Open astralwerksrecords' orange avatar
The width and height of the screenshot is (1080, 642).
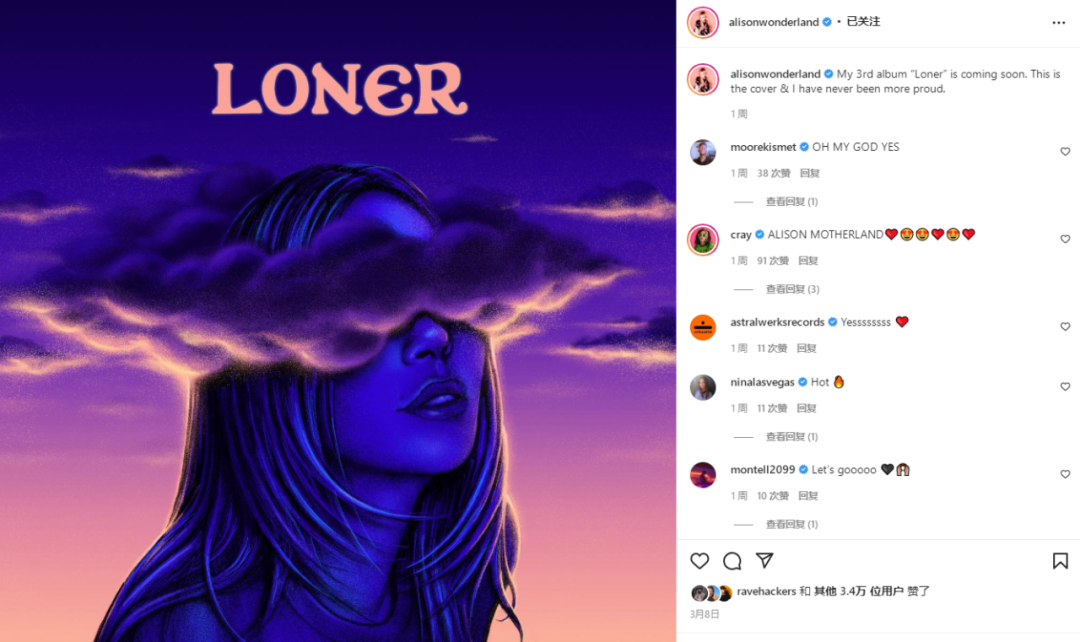point(703,327)
